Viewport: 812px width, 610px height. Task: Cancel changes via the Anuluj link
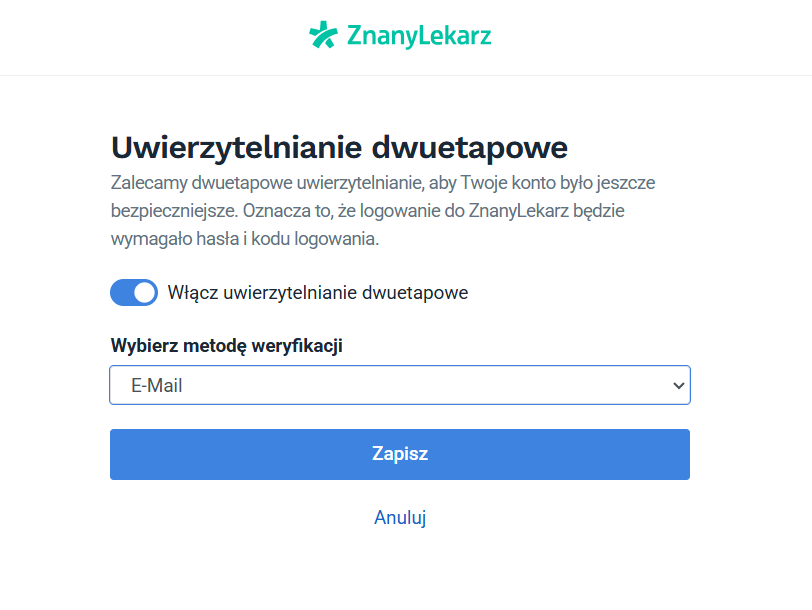pos(400,517)
